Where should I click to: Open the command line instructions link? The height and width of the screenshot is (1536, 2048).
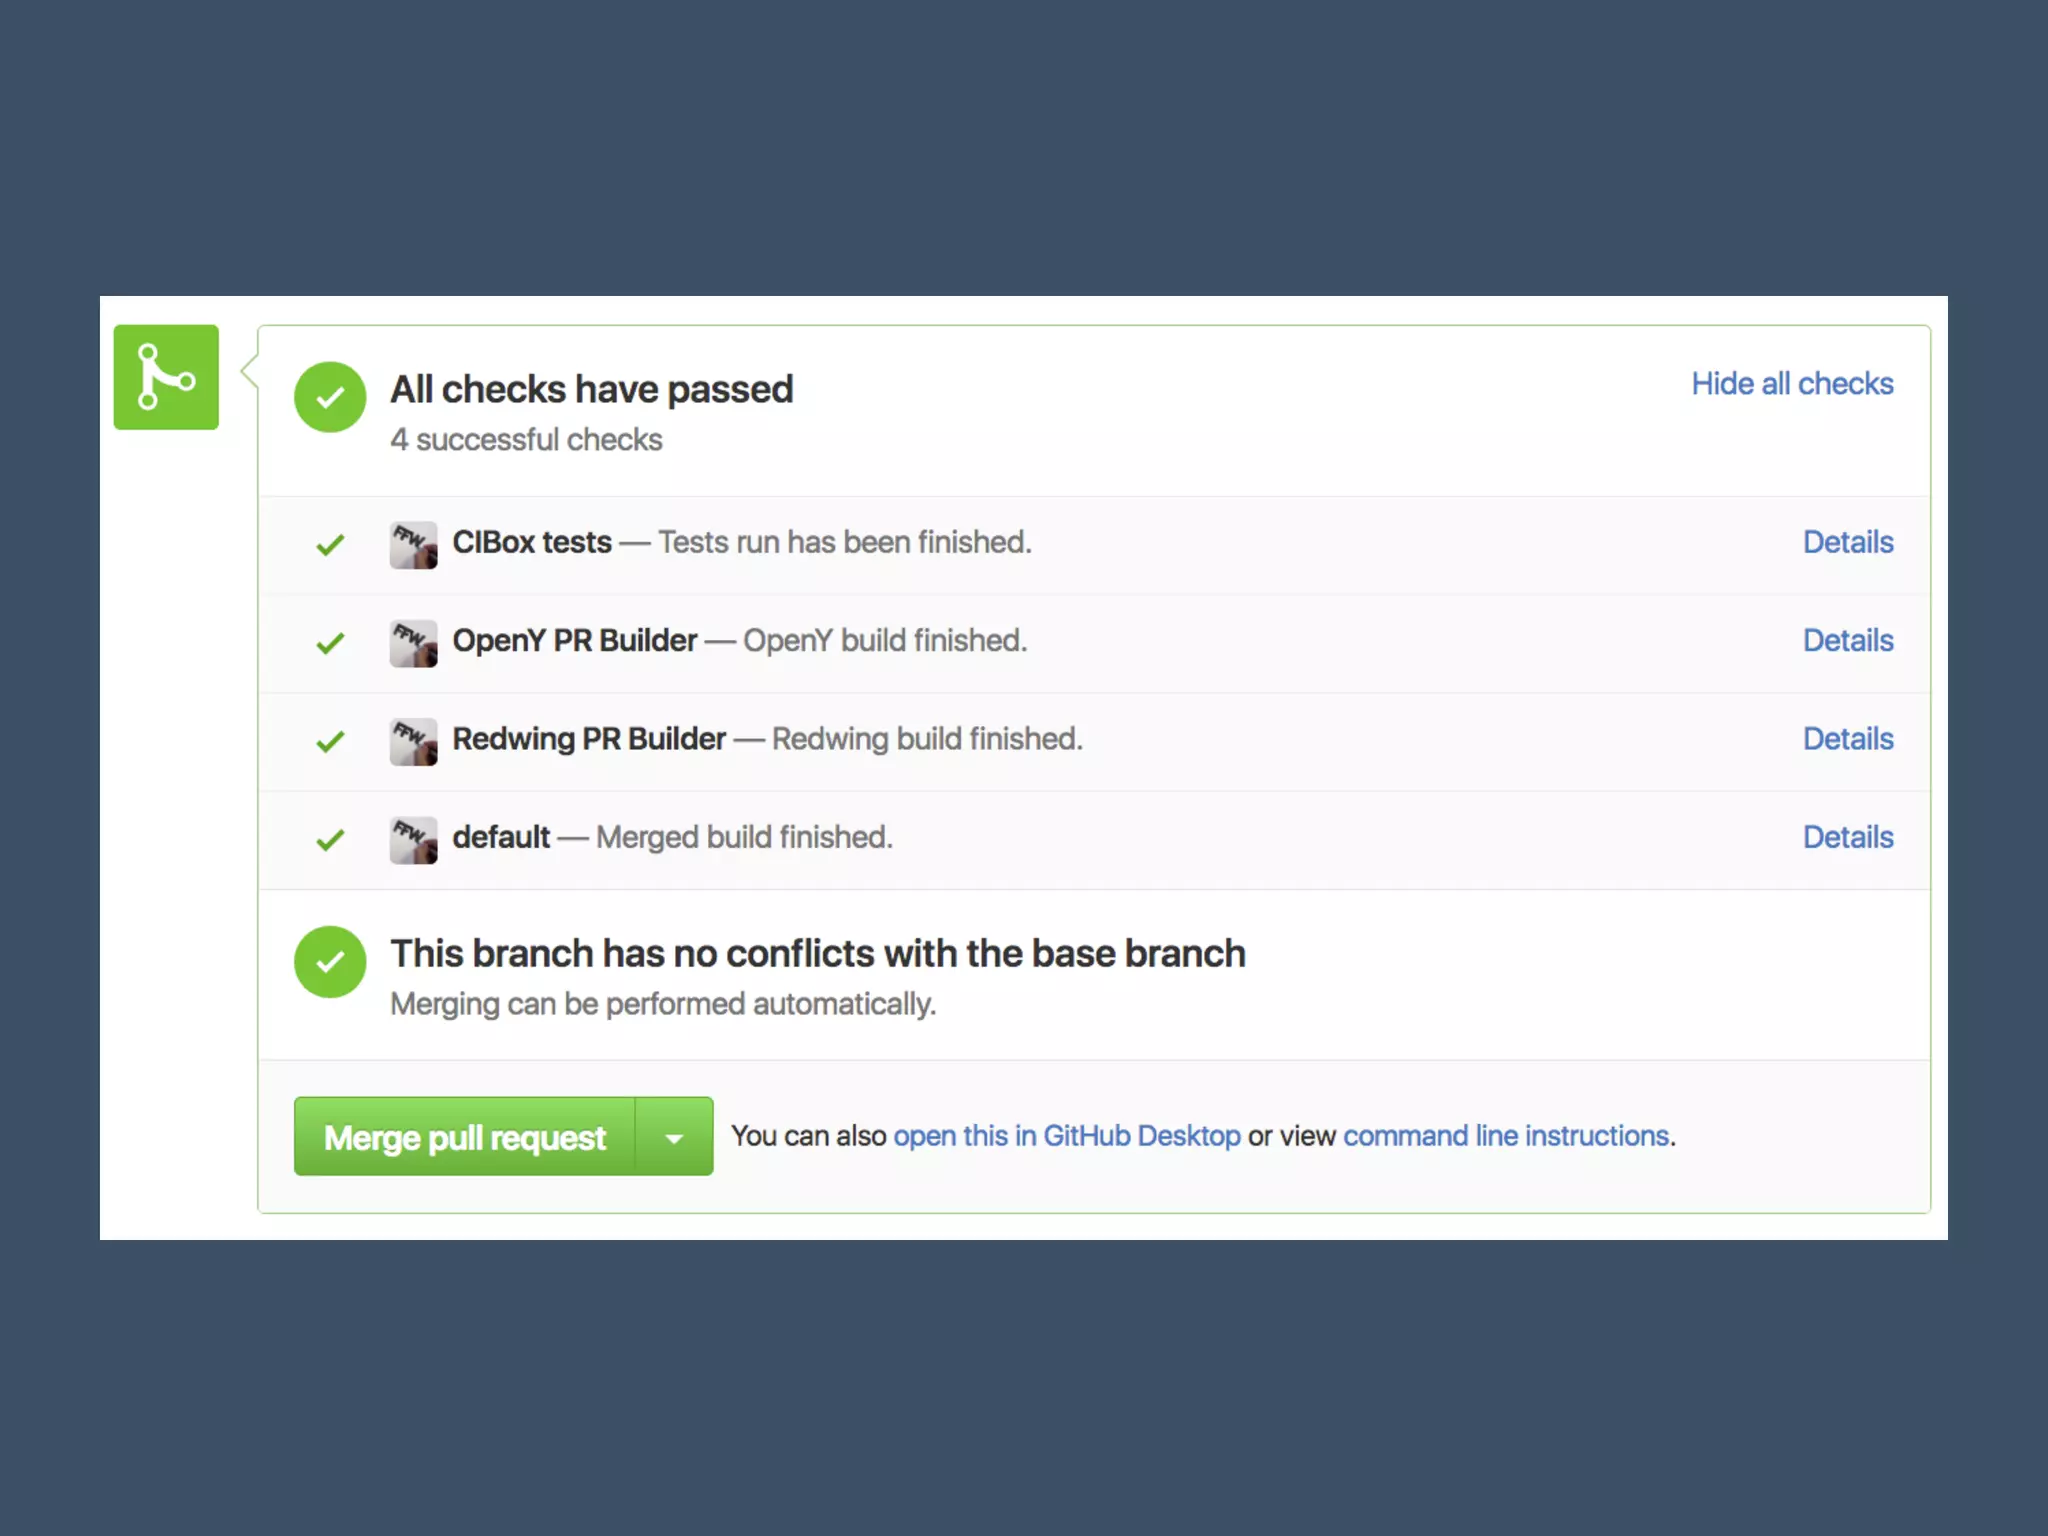[1506, 1136]
